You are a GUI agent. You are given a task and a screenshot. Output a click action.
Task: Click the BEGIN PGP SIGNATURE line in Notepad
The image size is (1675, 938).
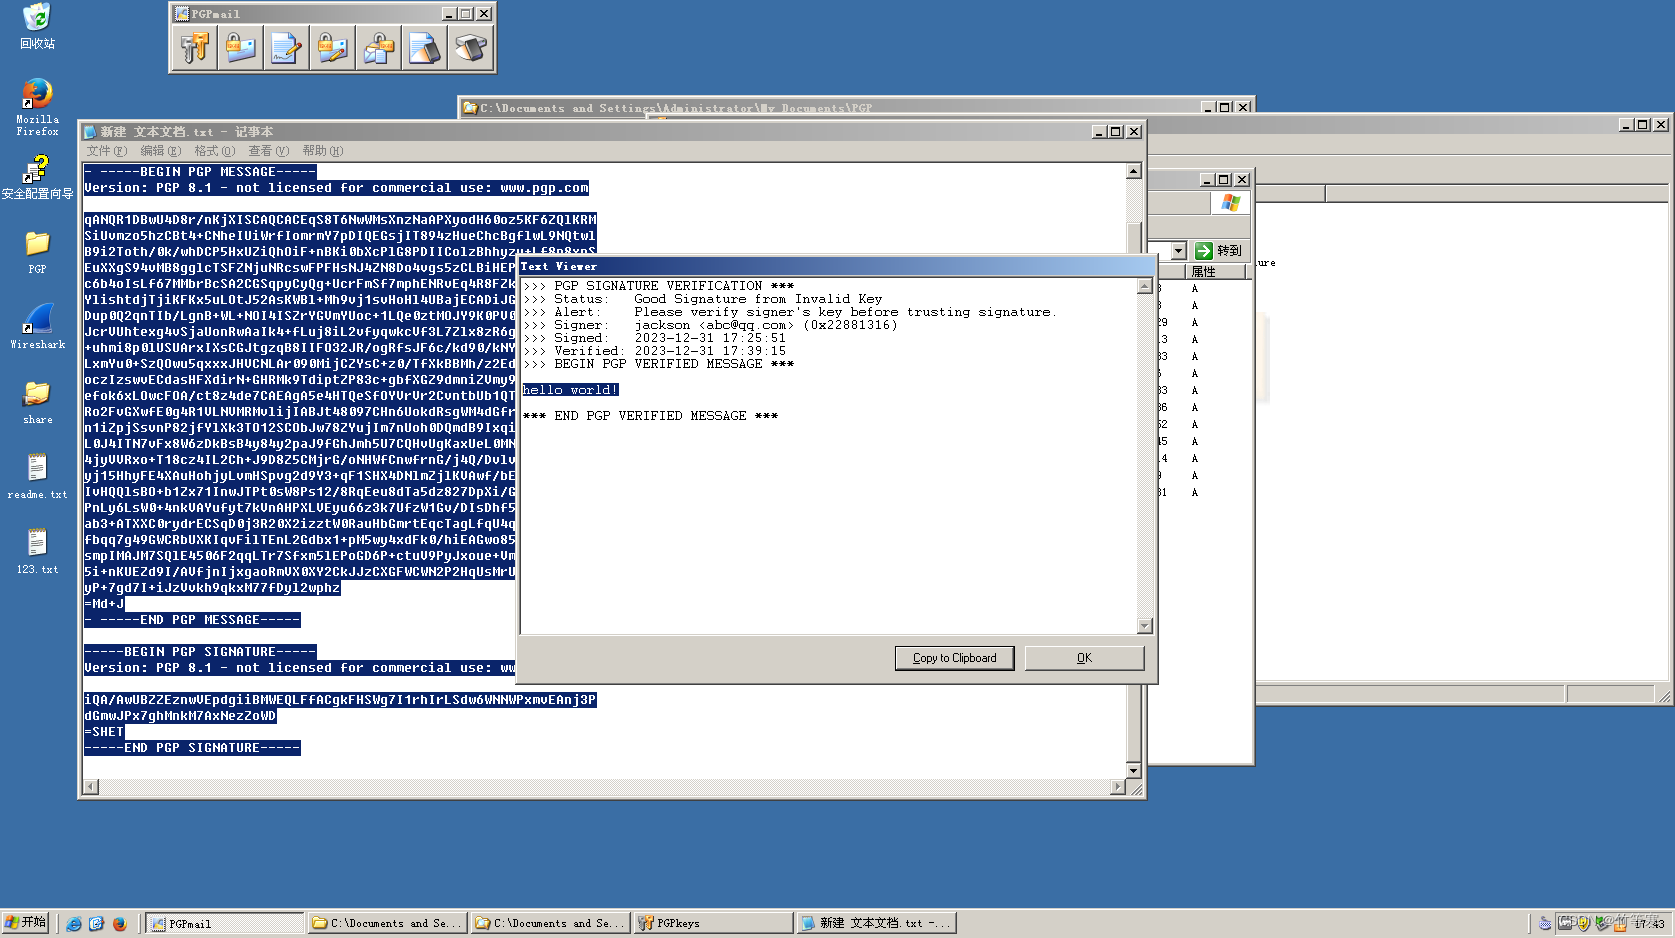coord(200,652)
